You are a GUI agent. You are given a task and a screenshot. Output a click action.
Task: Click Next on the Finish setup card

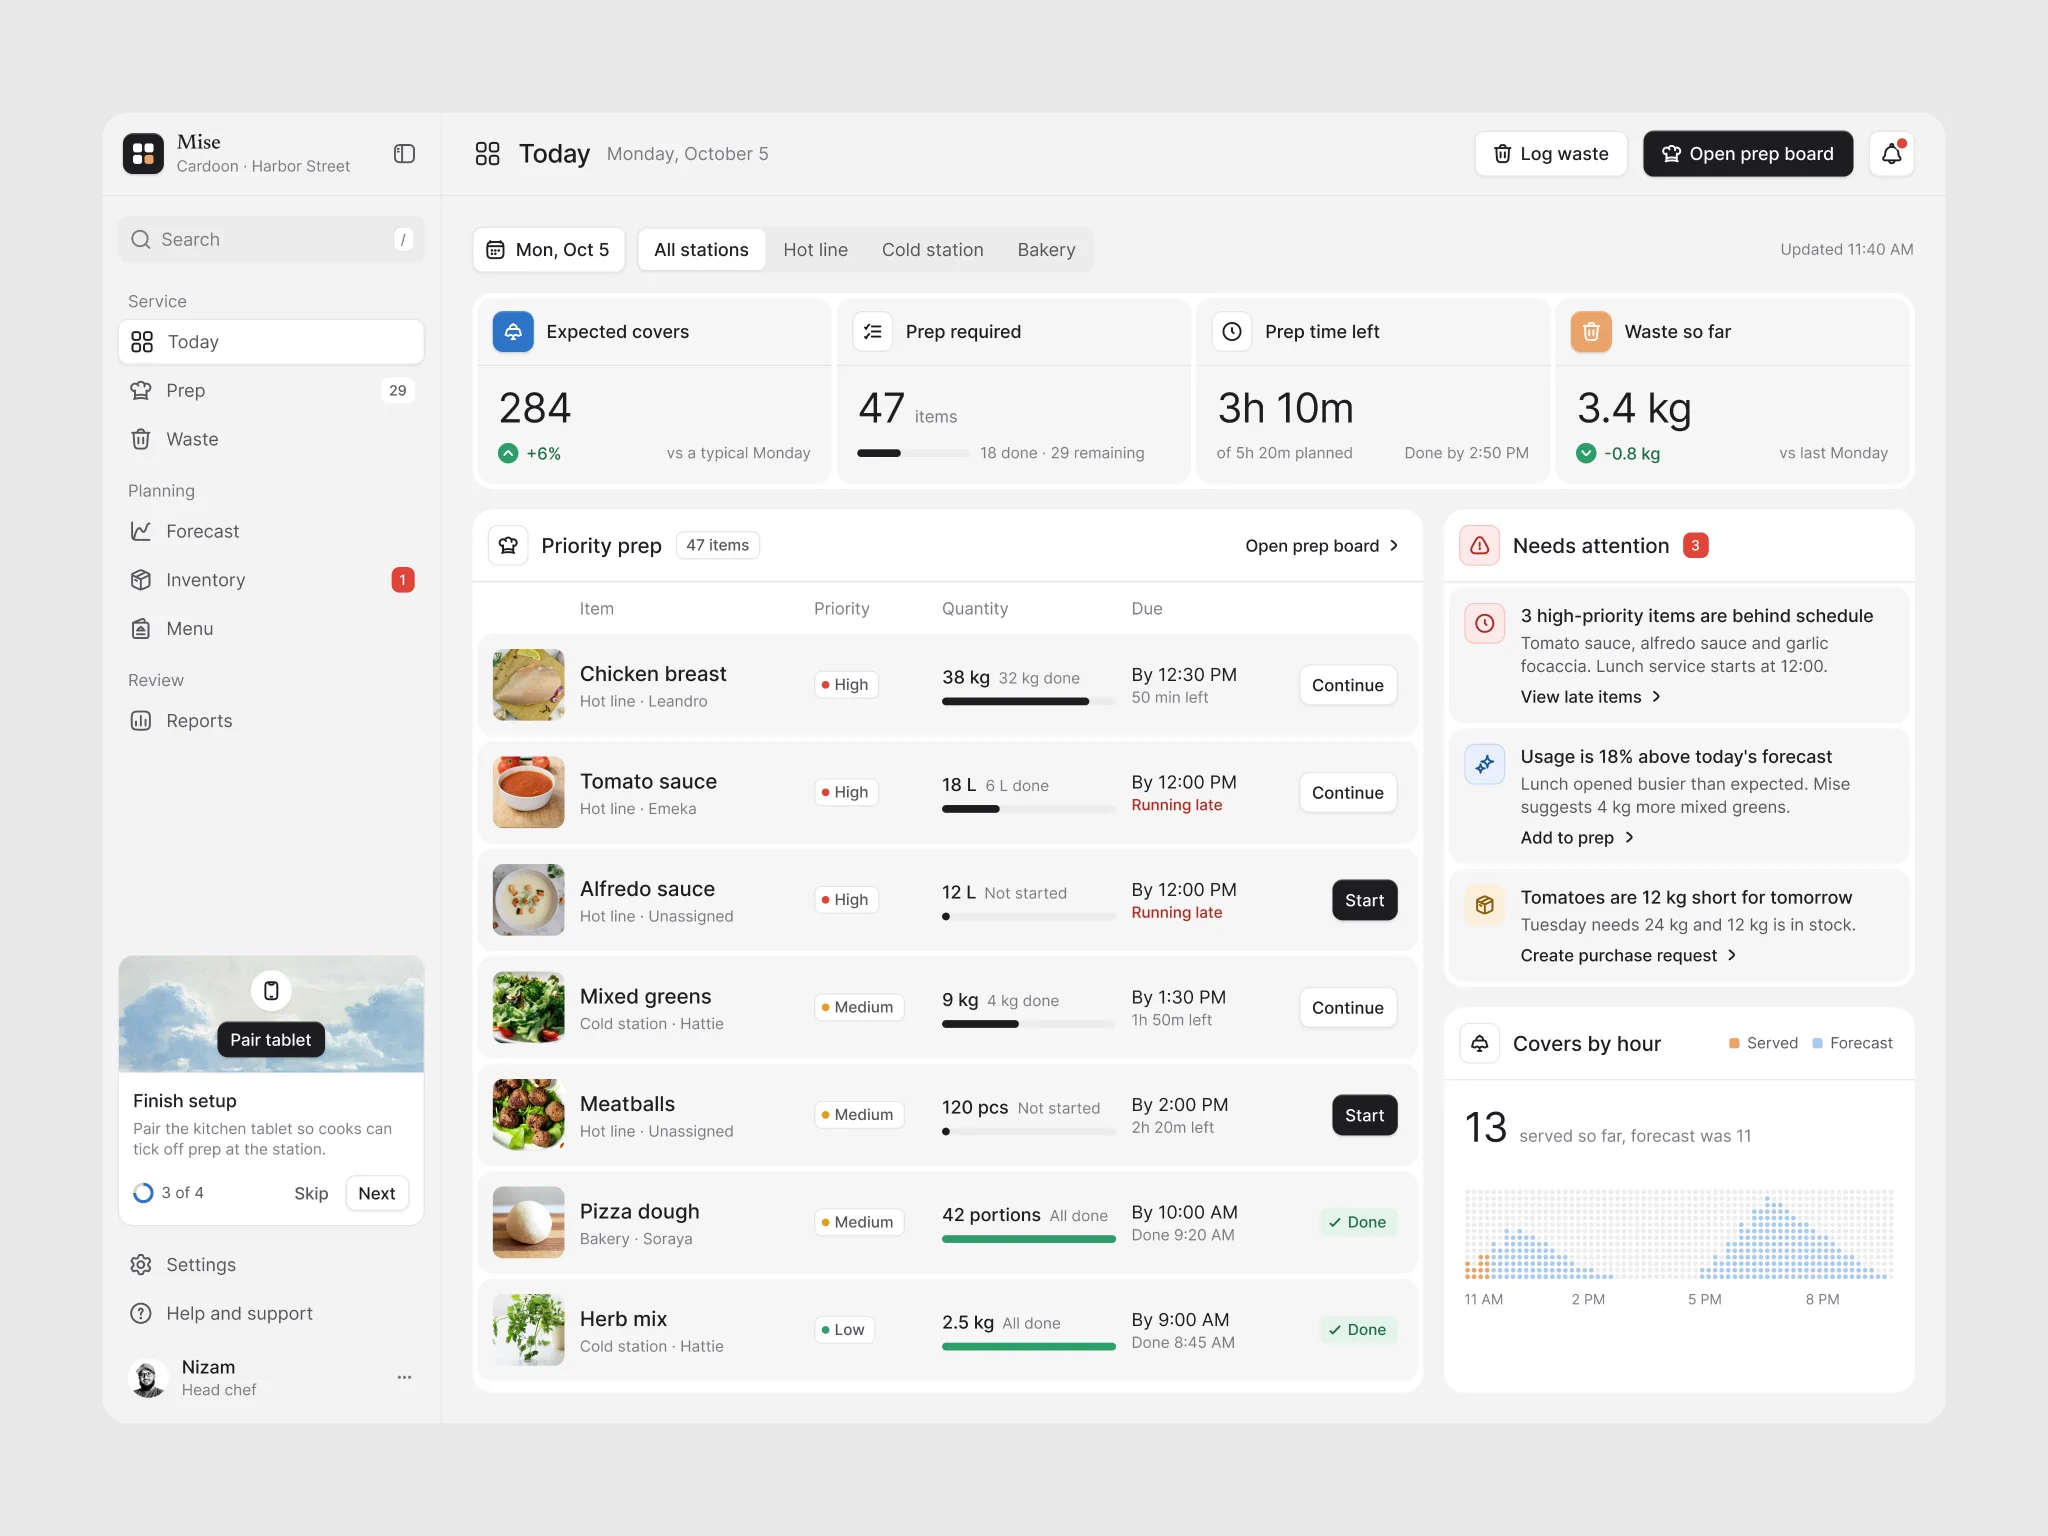pyautogui.click(x=376, y=1193)
